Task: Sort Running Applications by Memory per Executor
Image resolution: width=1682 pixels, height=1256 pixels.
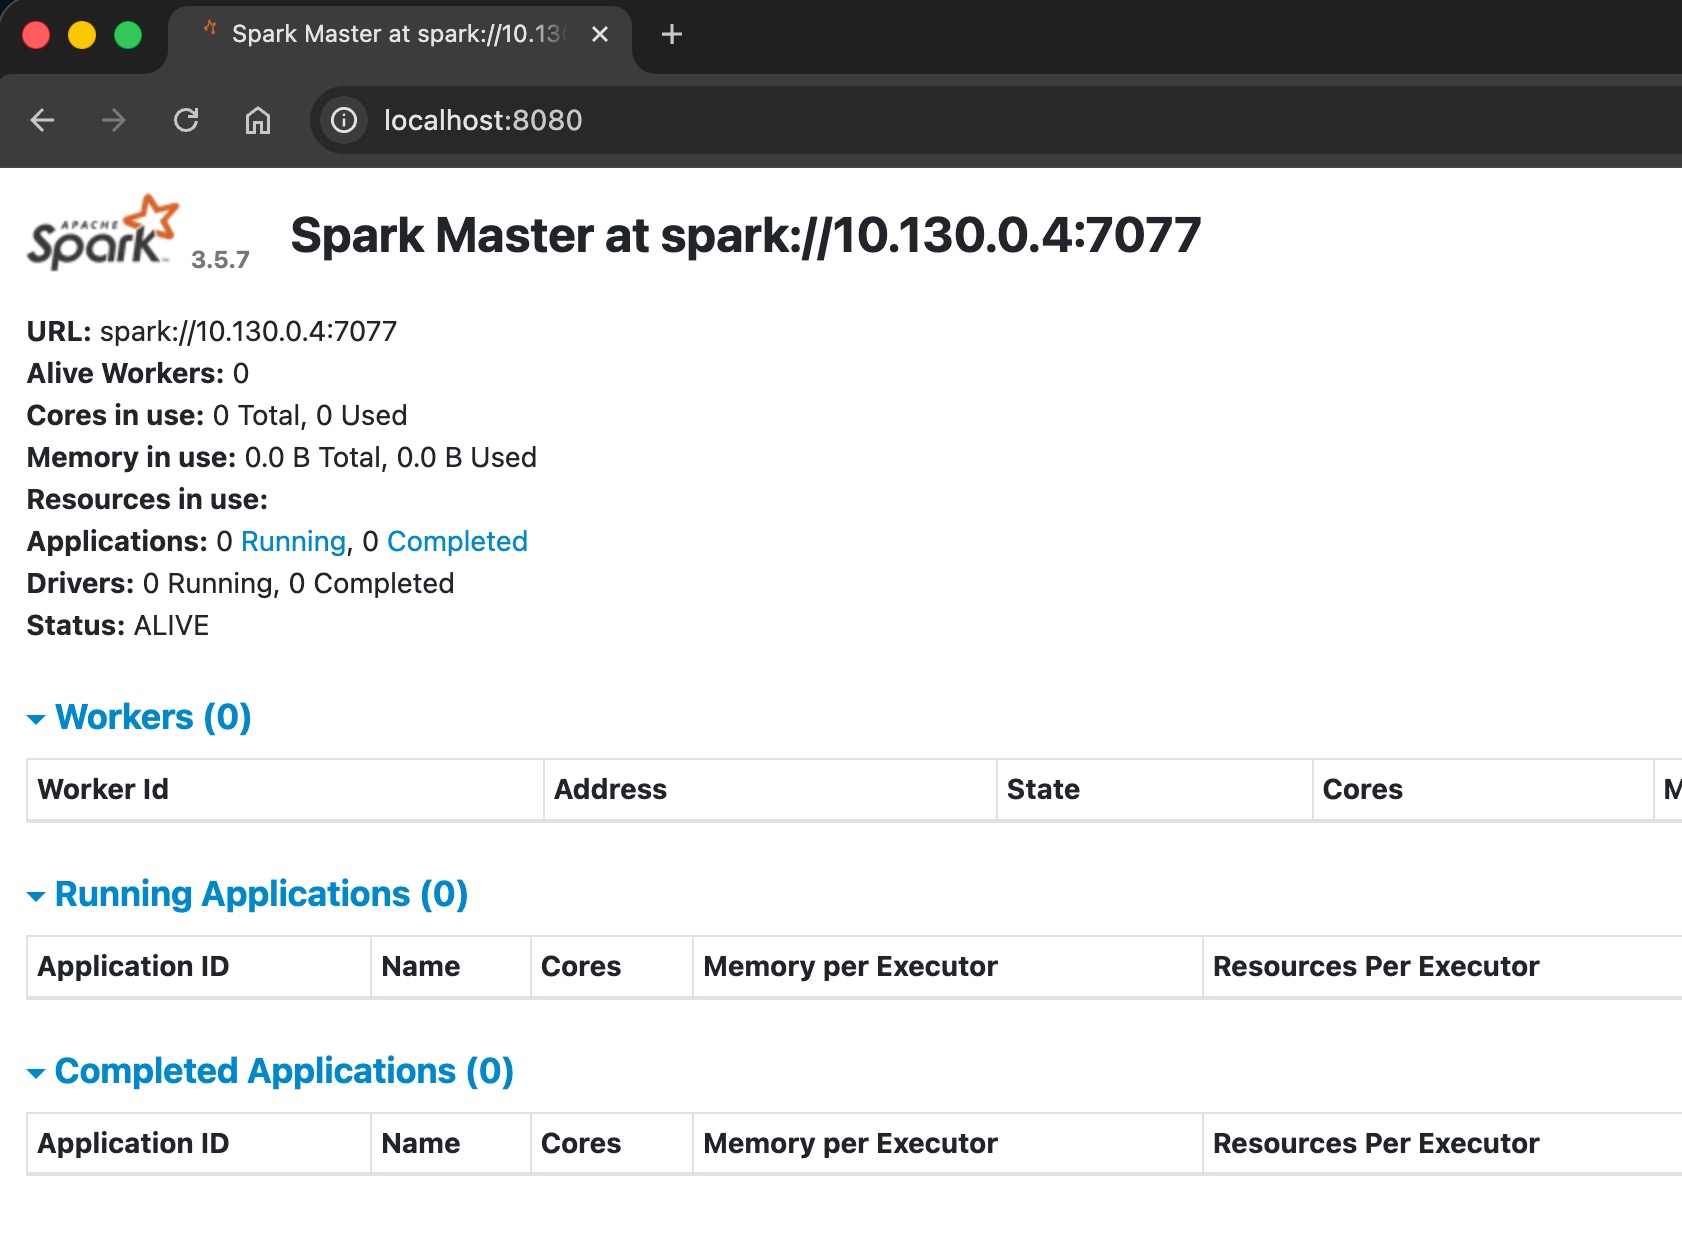Action: click(948, 967)
